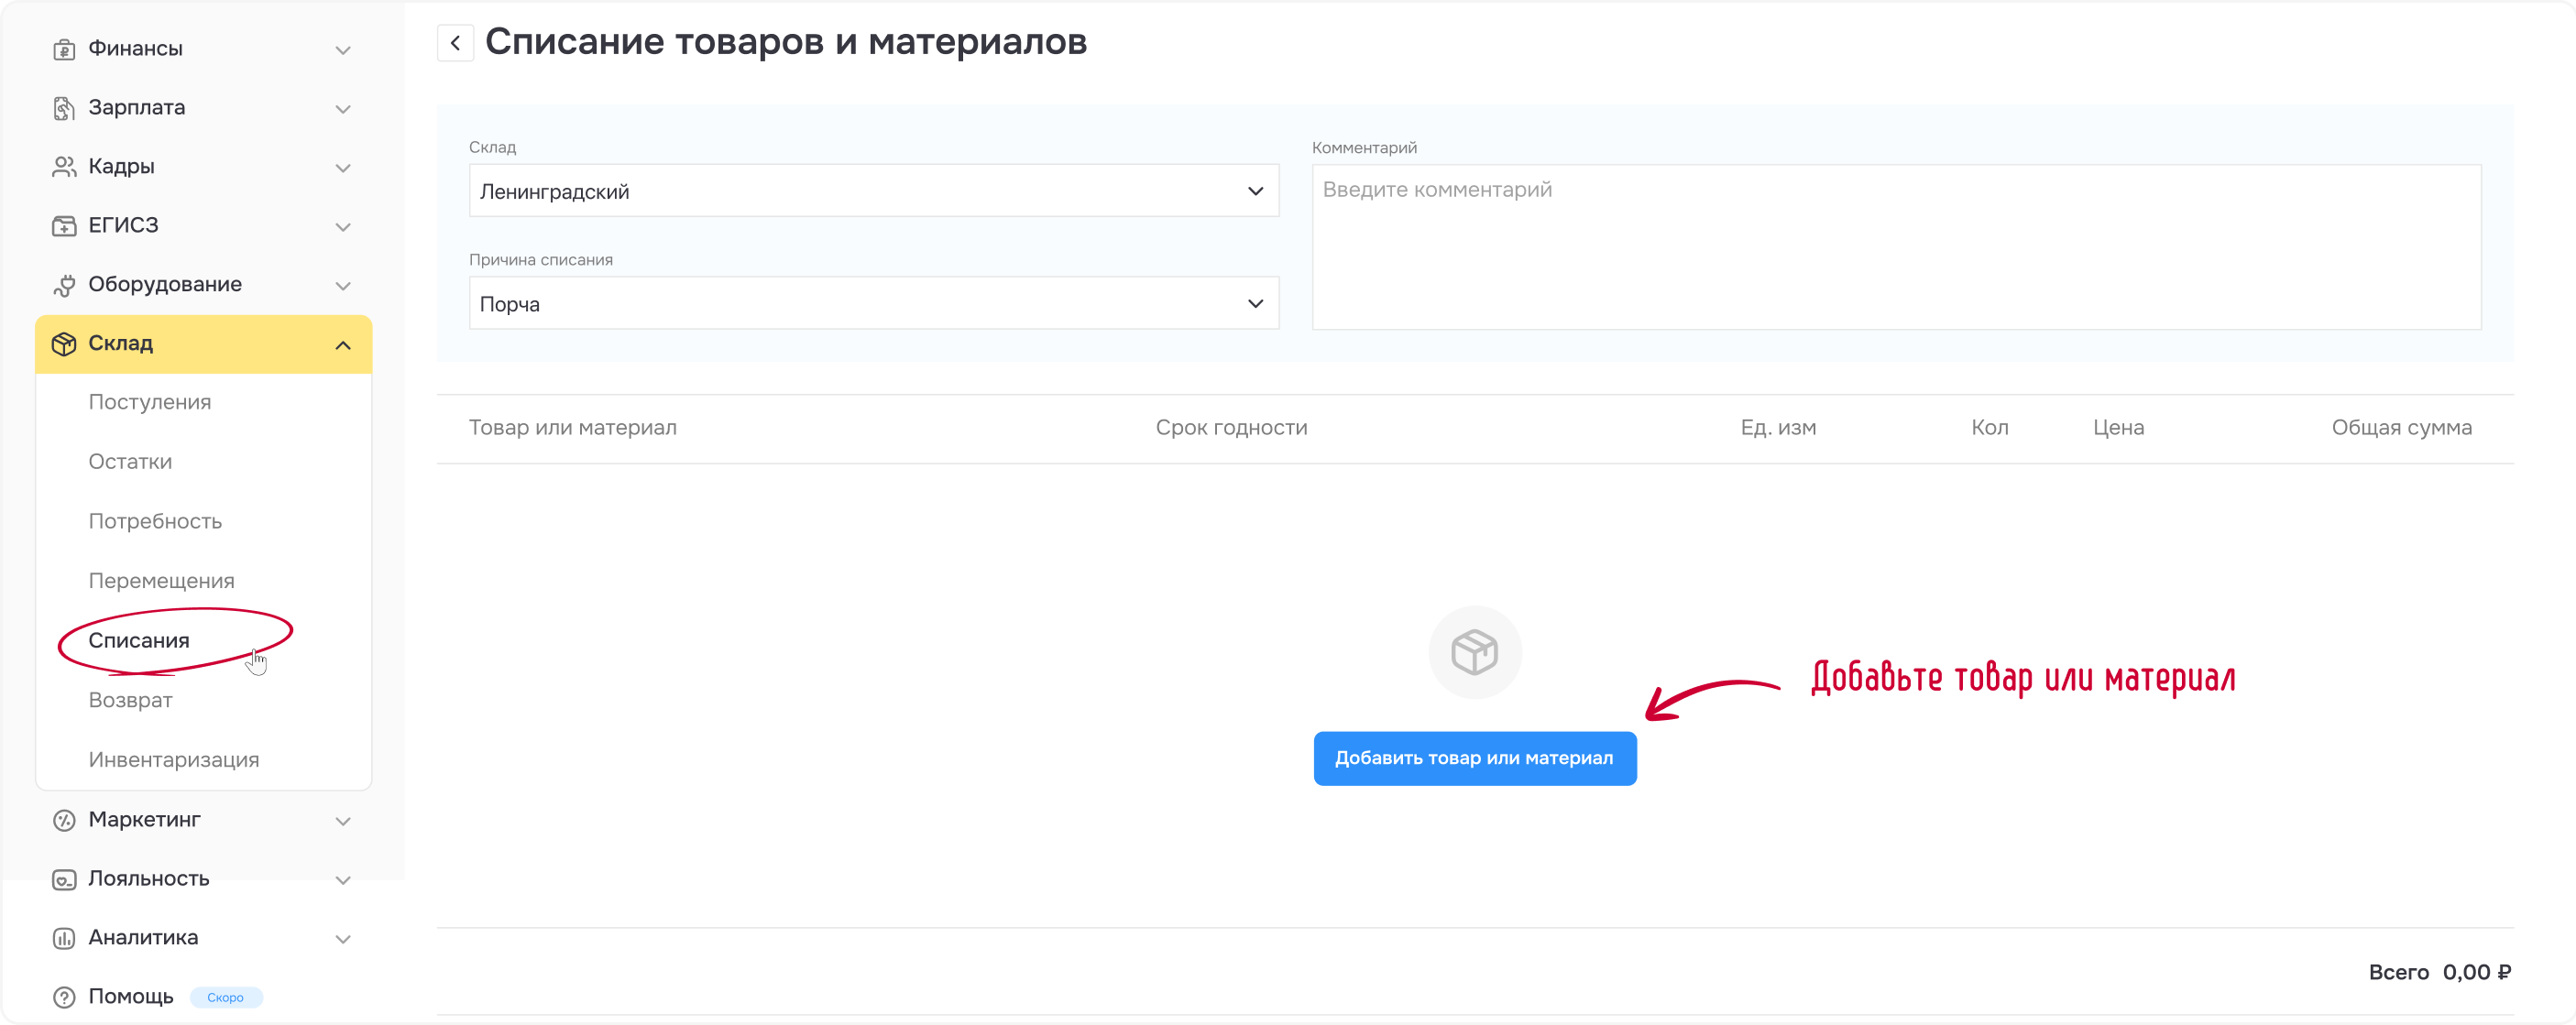Expand the ЕГИСЗ section chevron
Screen dimensions: 2576x1025
click(343, 227)
